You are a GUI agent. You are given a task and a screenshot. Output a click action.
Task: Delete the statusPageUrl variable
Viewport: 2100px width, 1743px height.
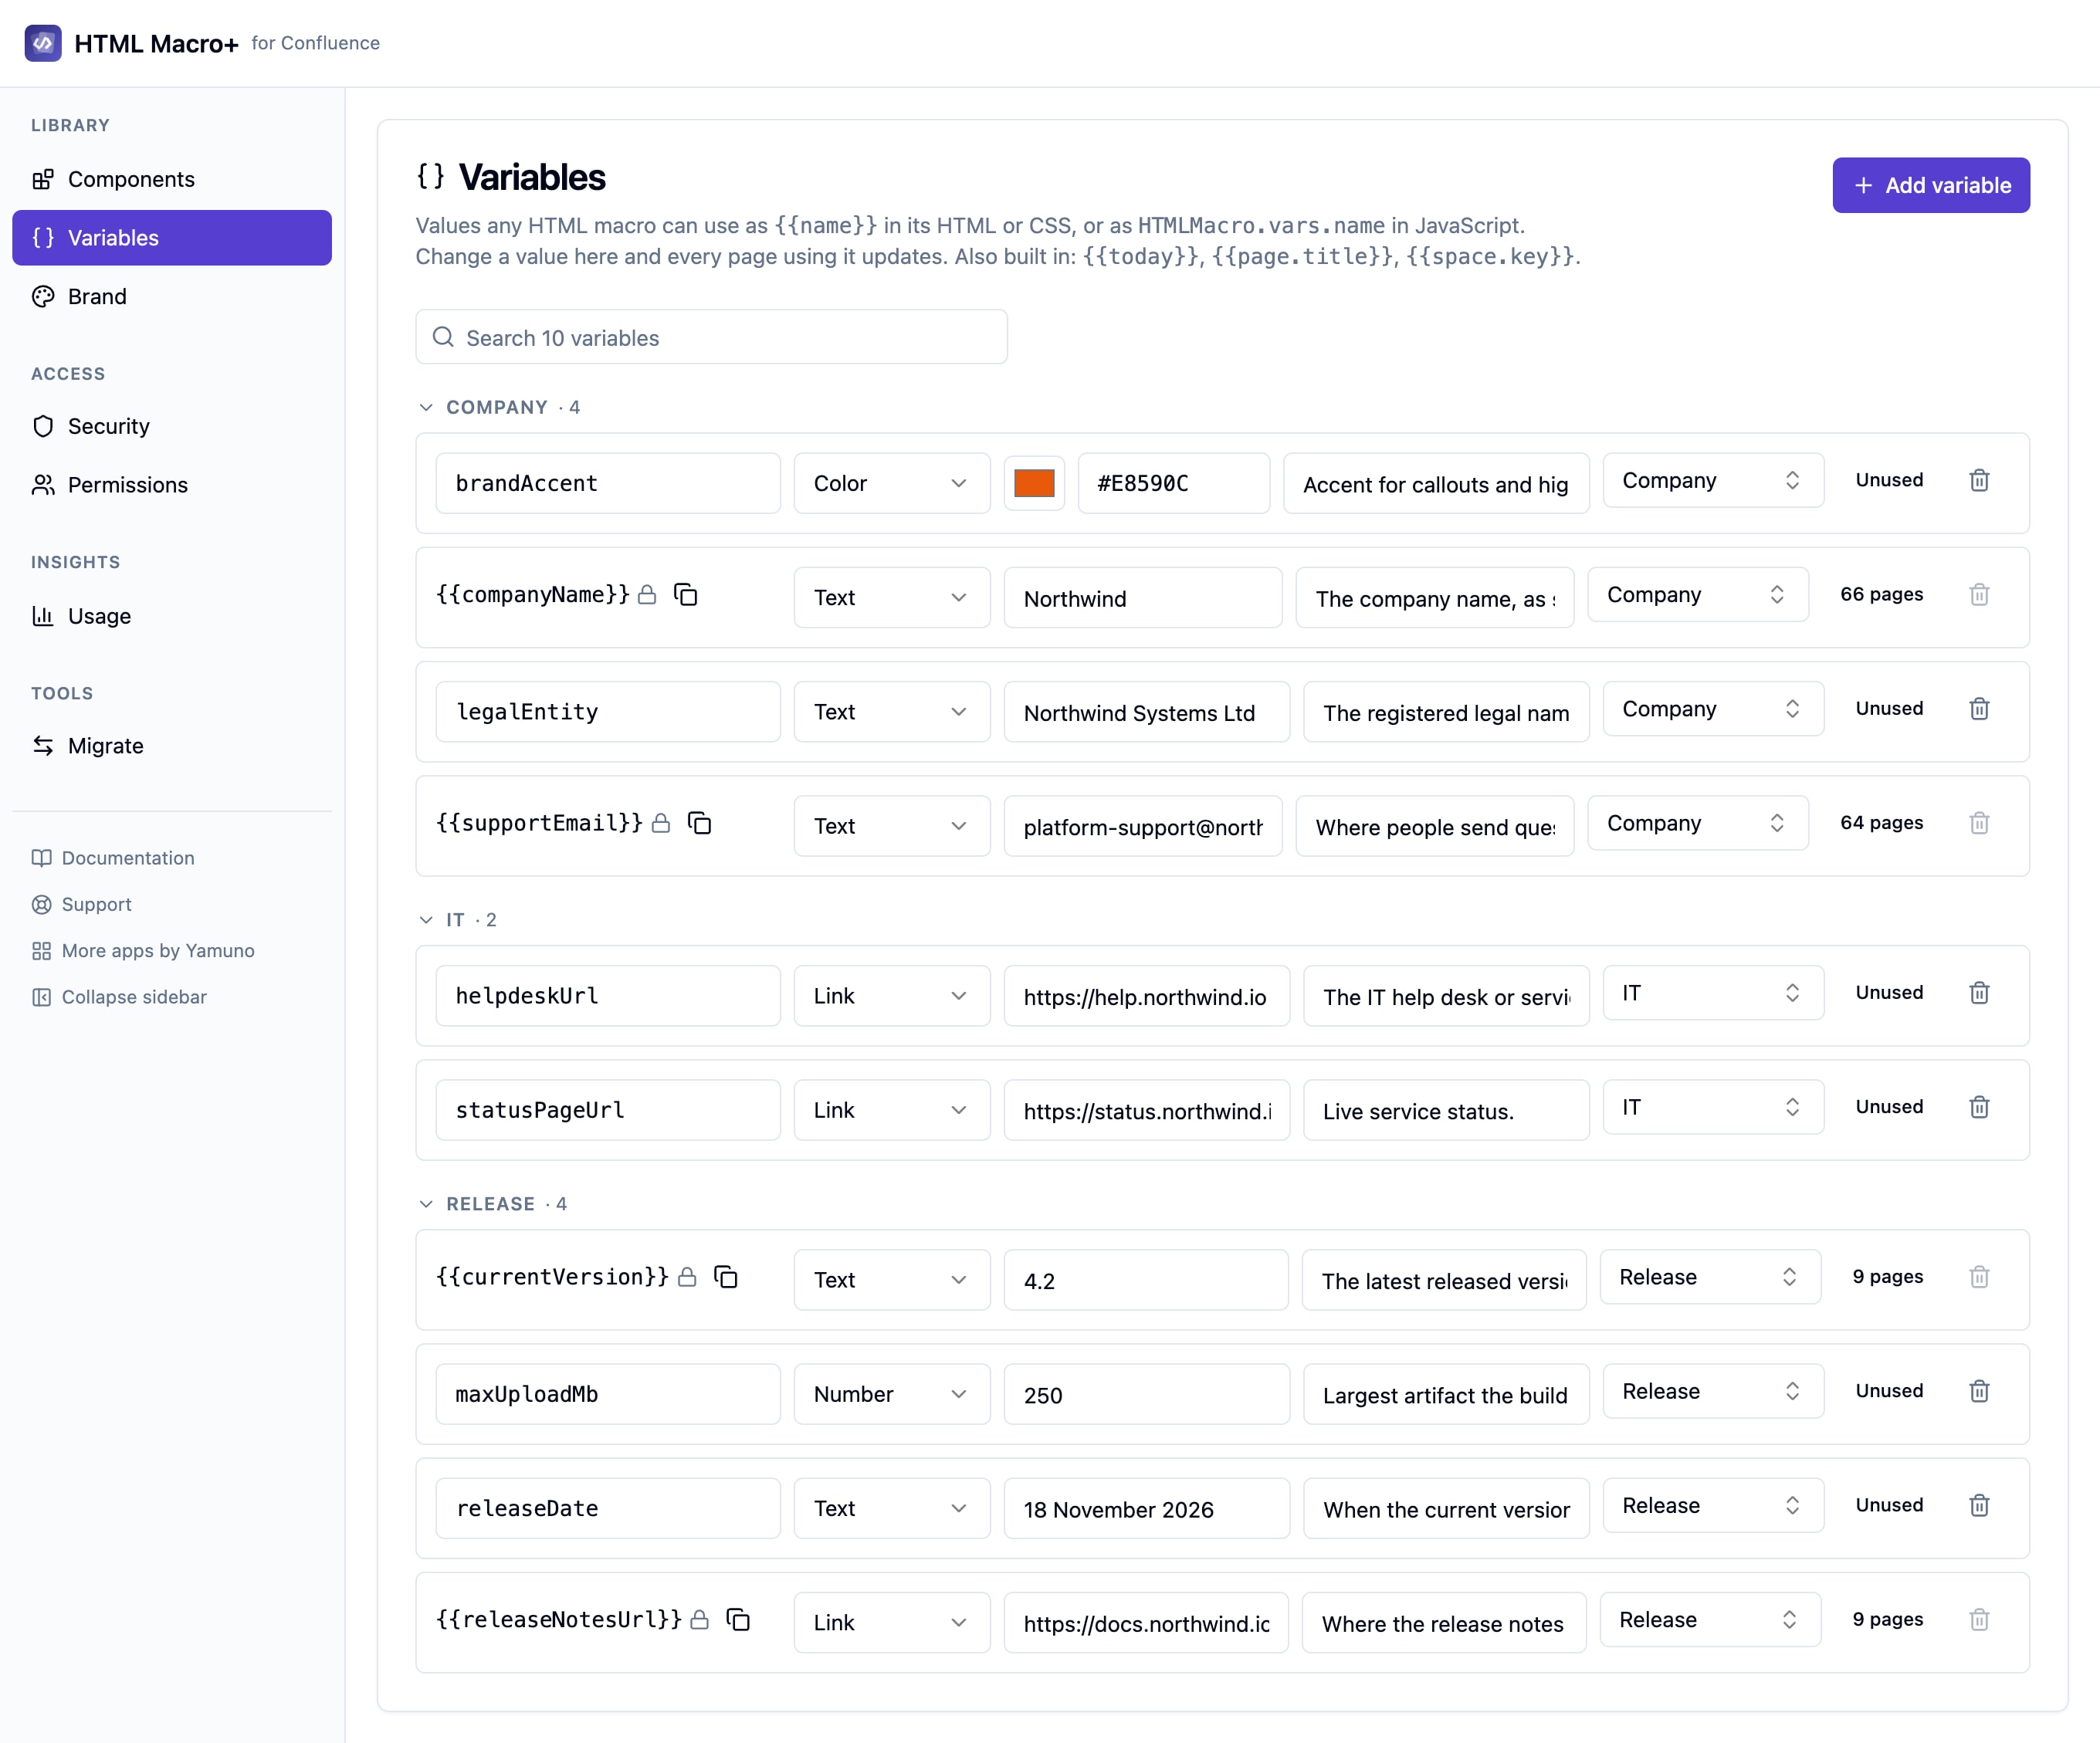point(1979,1107)
